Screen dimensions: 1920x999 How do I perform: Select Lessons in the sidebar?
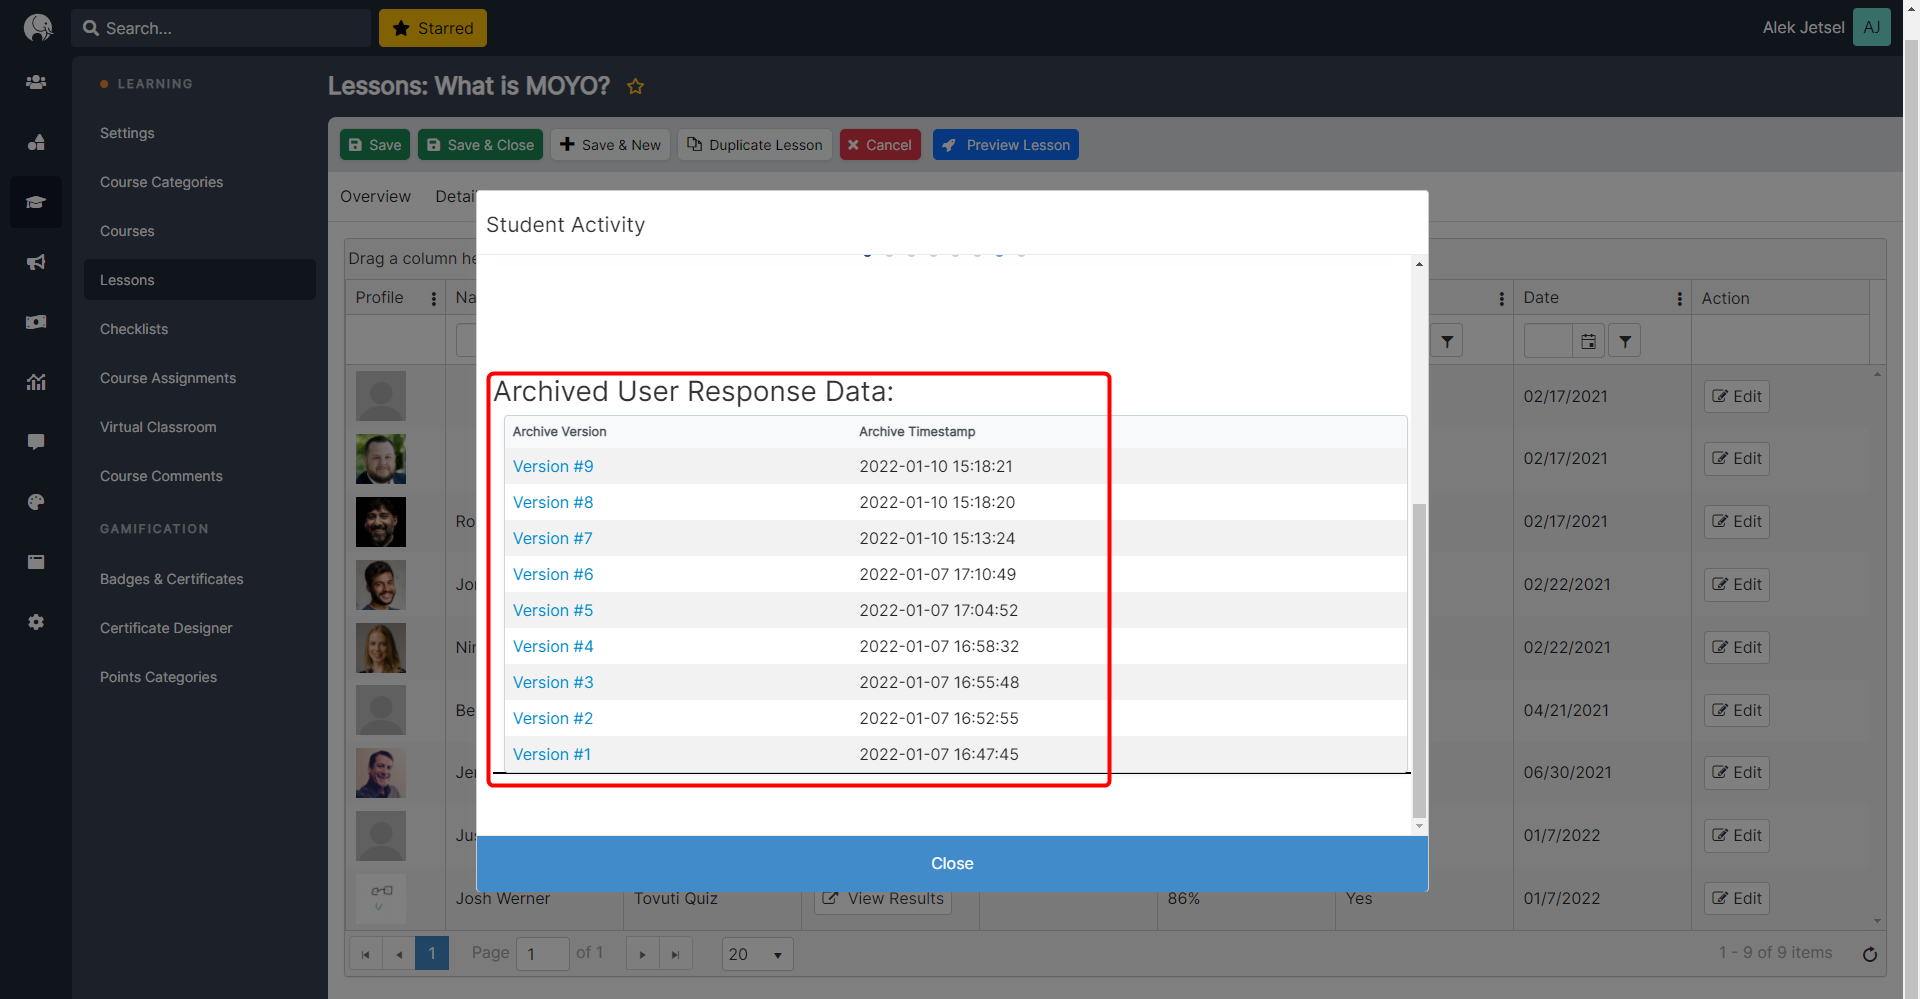click(200, 280)
